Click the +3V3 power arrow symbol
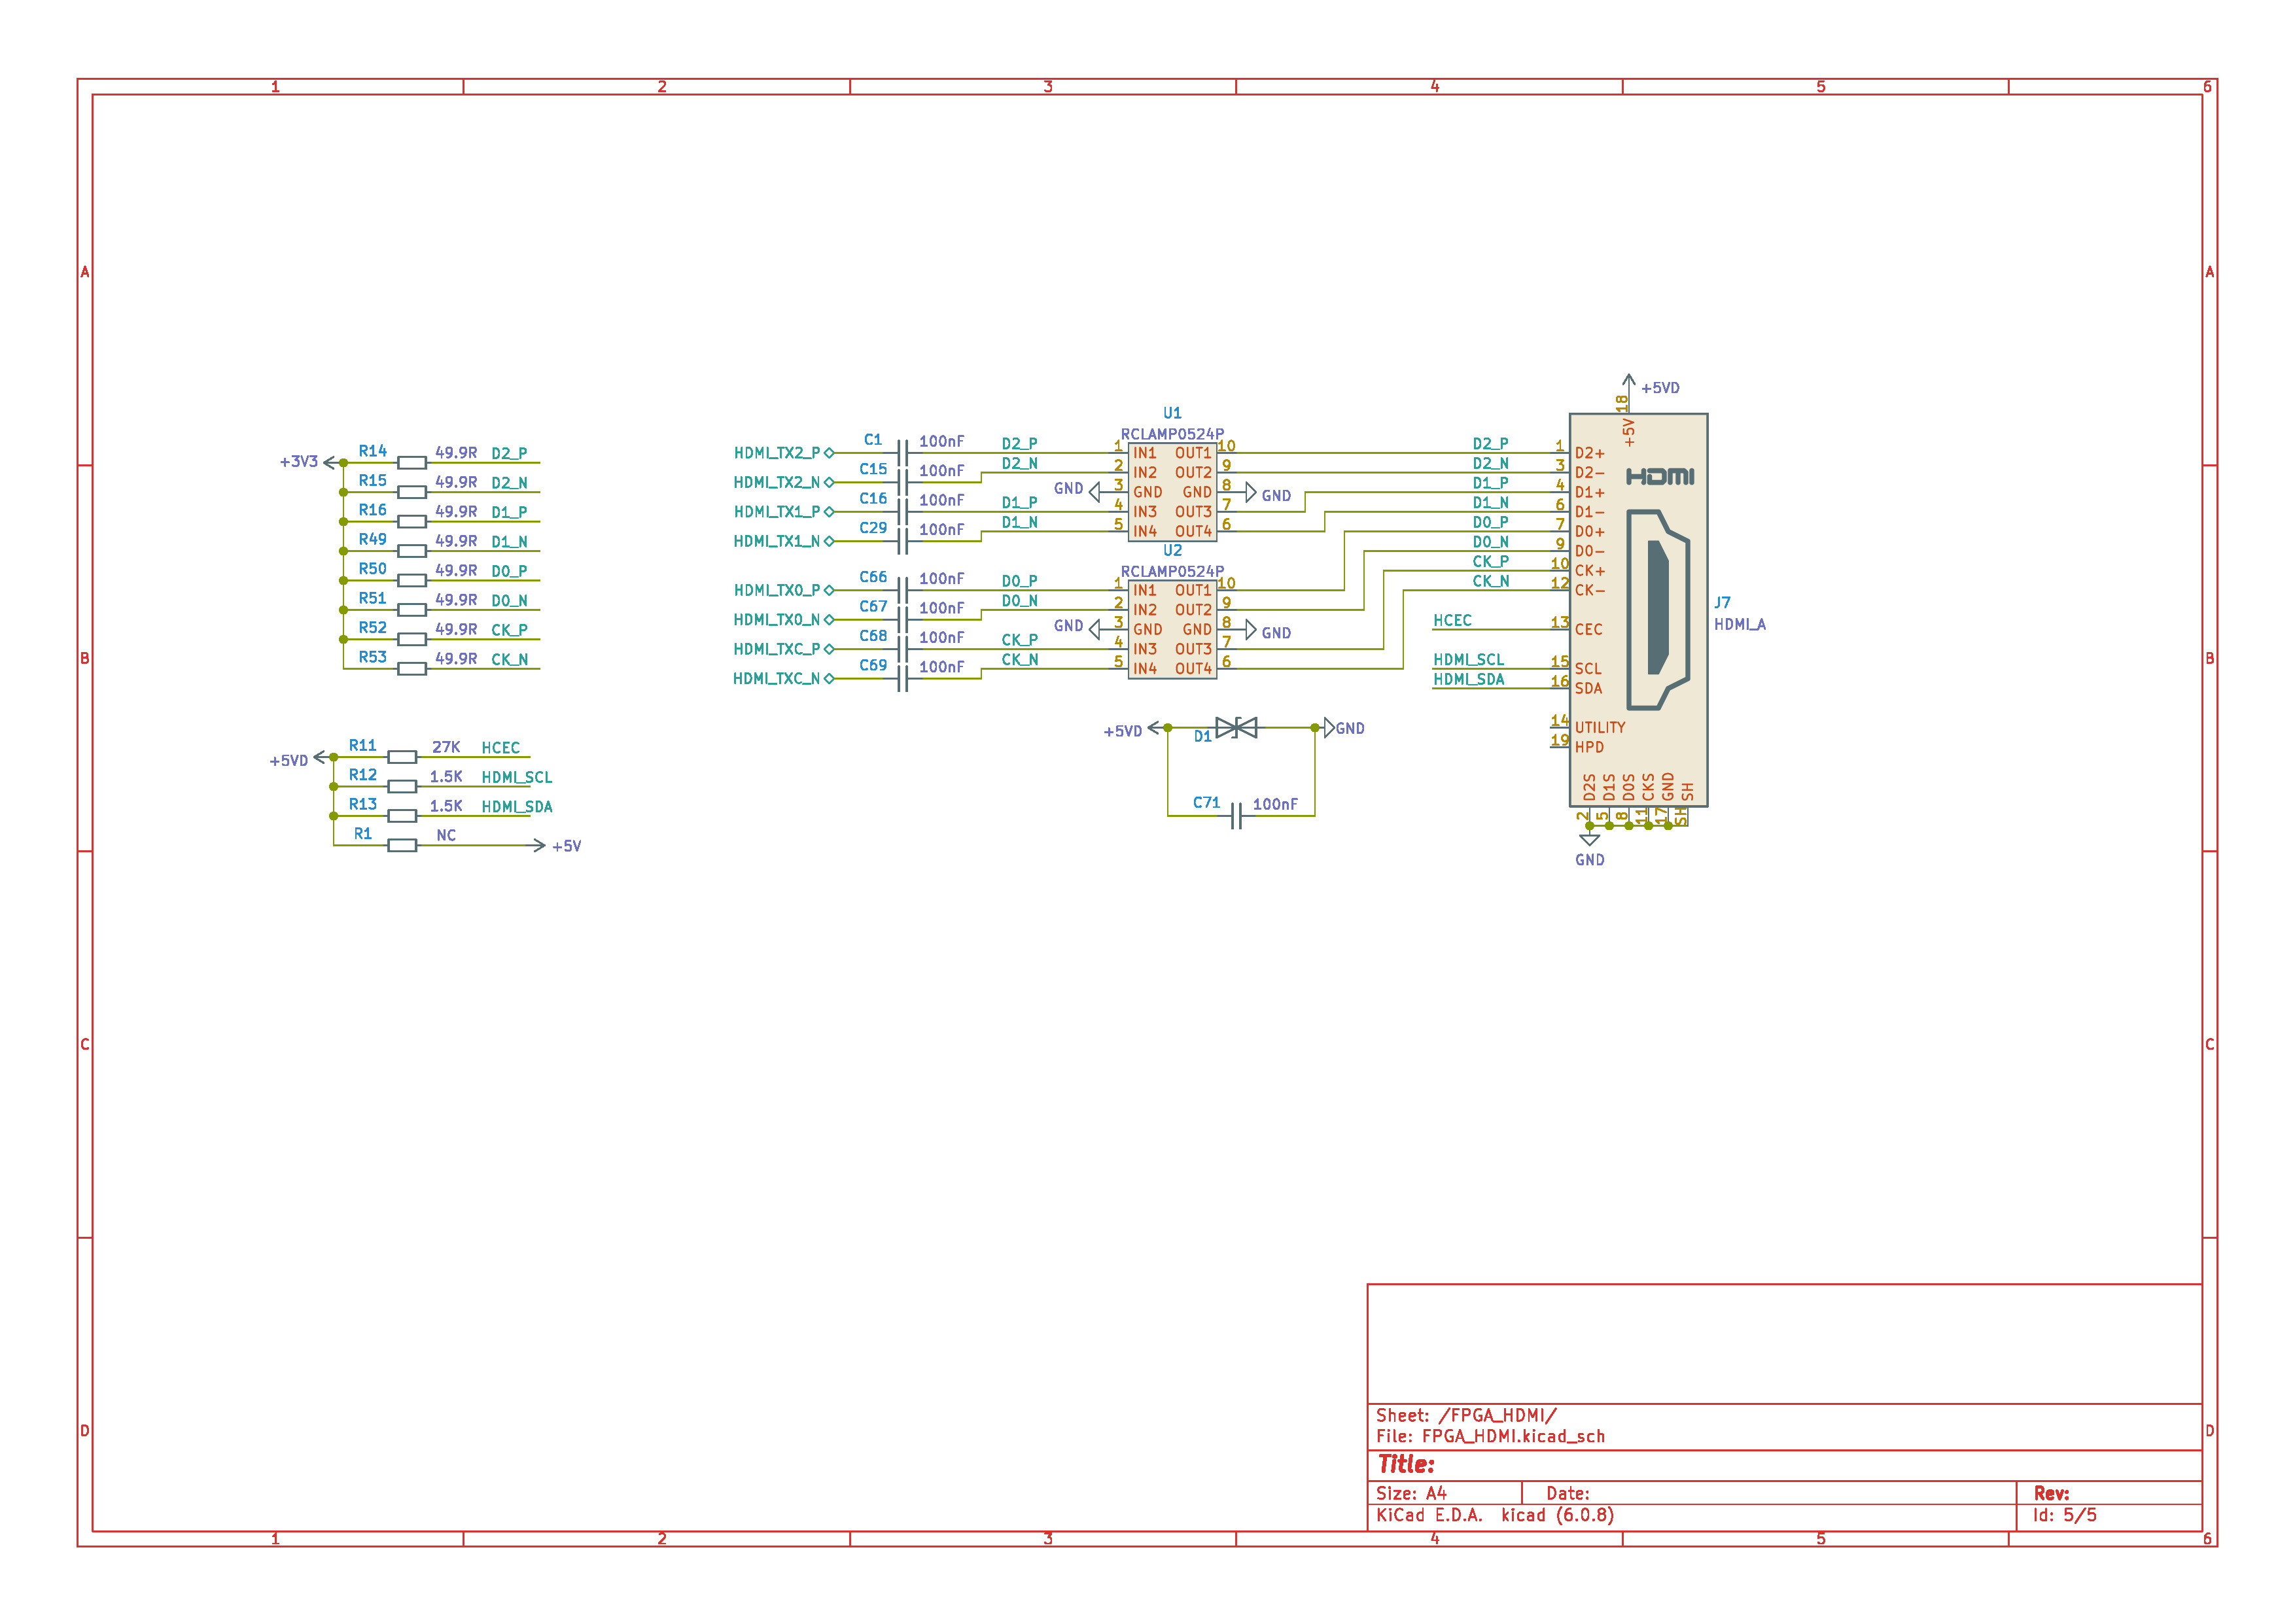The width and height of the screenshot is (2295, 1624). [x=331, y=462]
